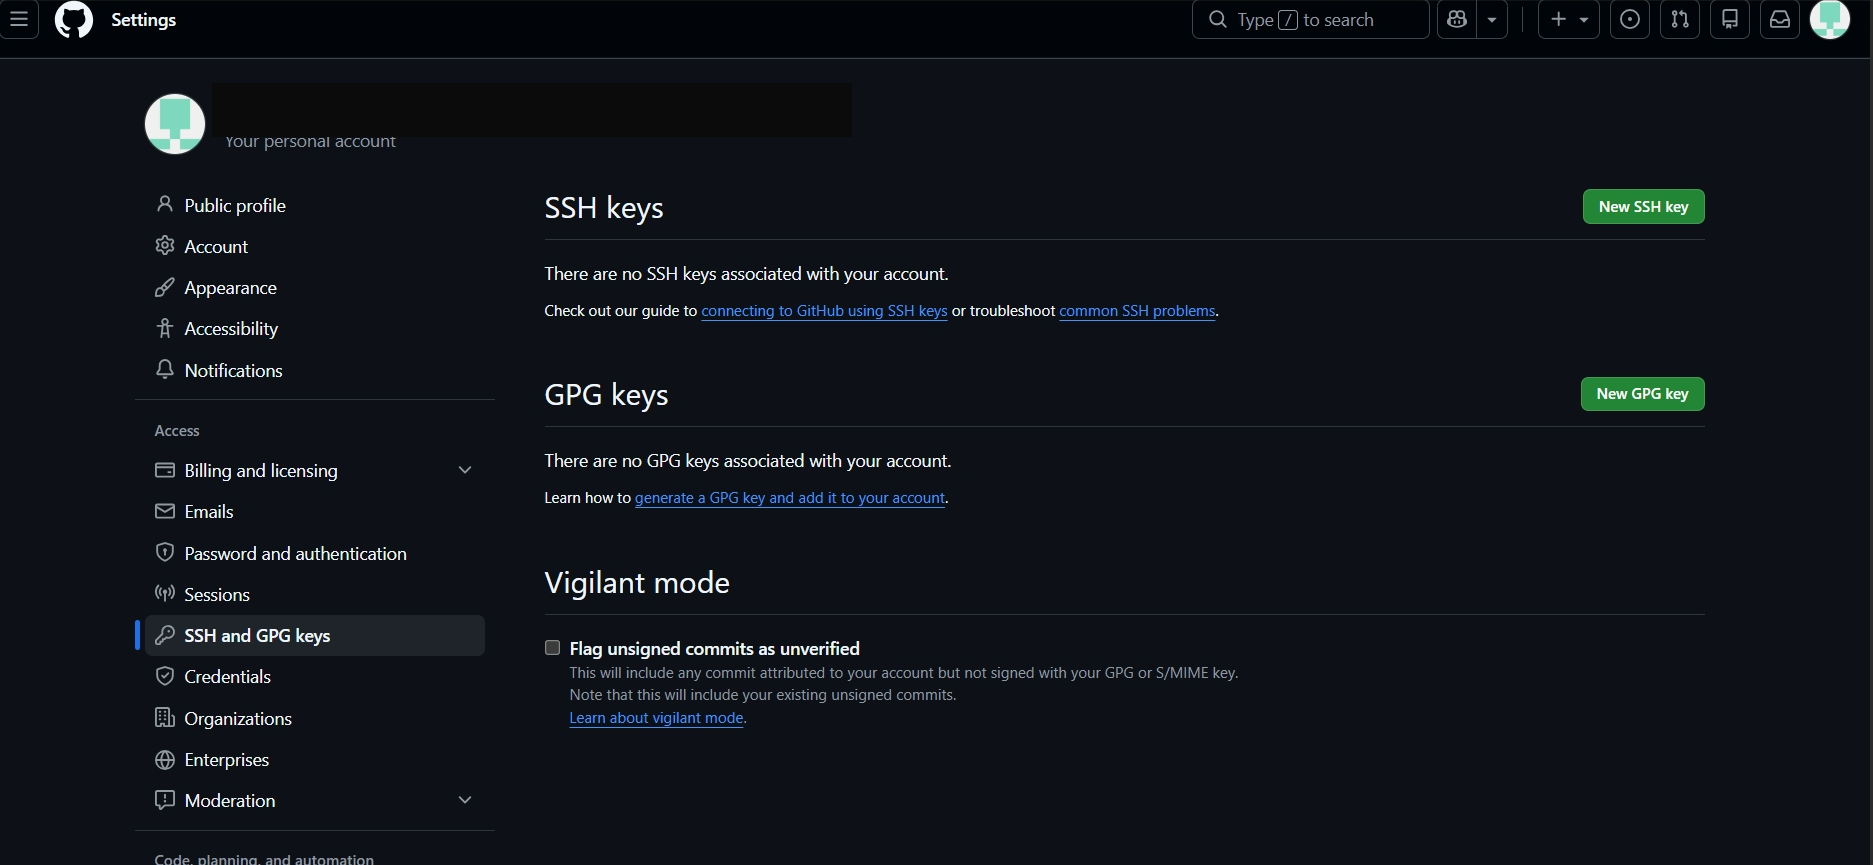Open Notifications settings in sidebar

[x=315, y=371]
